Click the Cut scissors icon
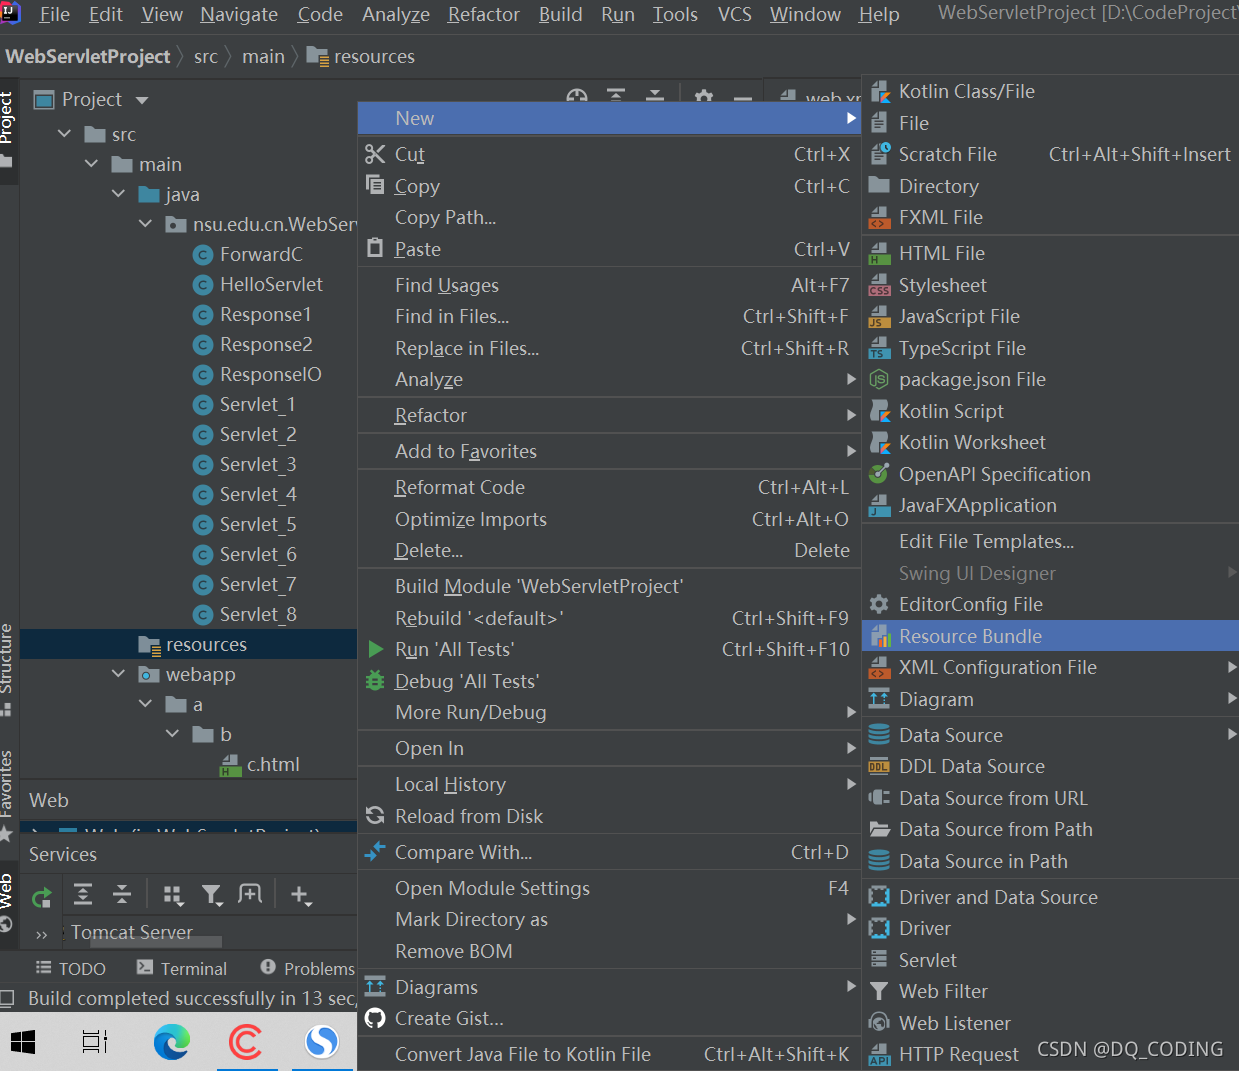The height and width of the screenshot is (1071, 1239). tap(375, 154)
